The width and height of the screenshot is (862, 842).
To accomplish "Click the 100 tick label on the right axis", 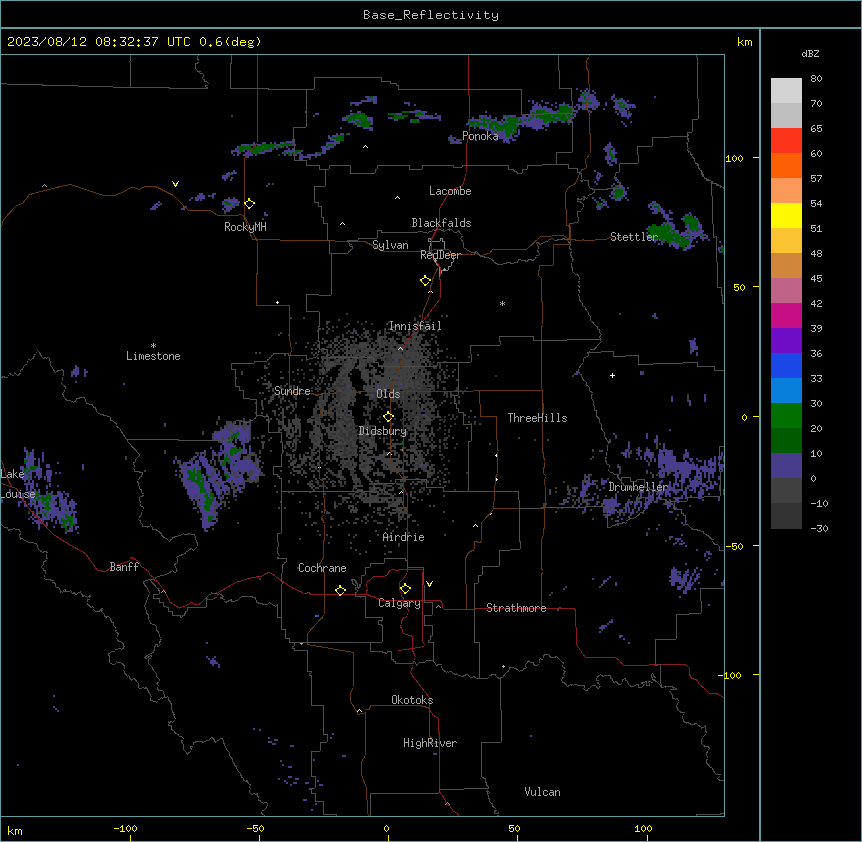I will 734,158.
